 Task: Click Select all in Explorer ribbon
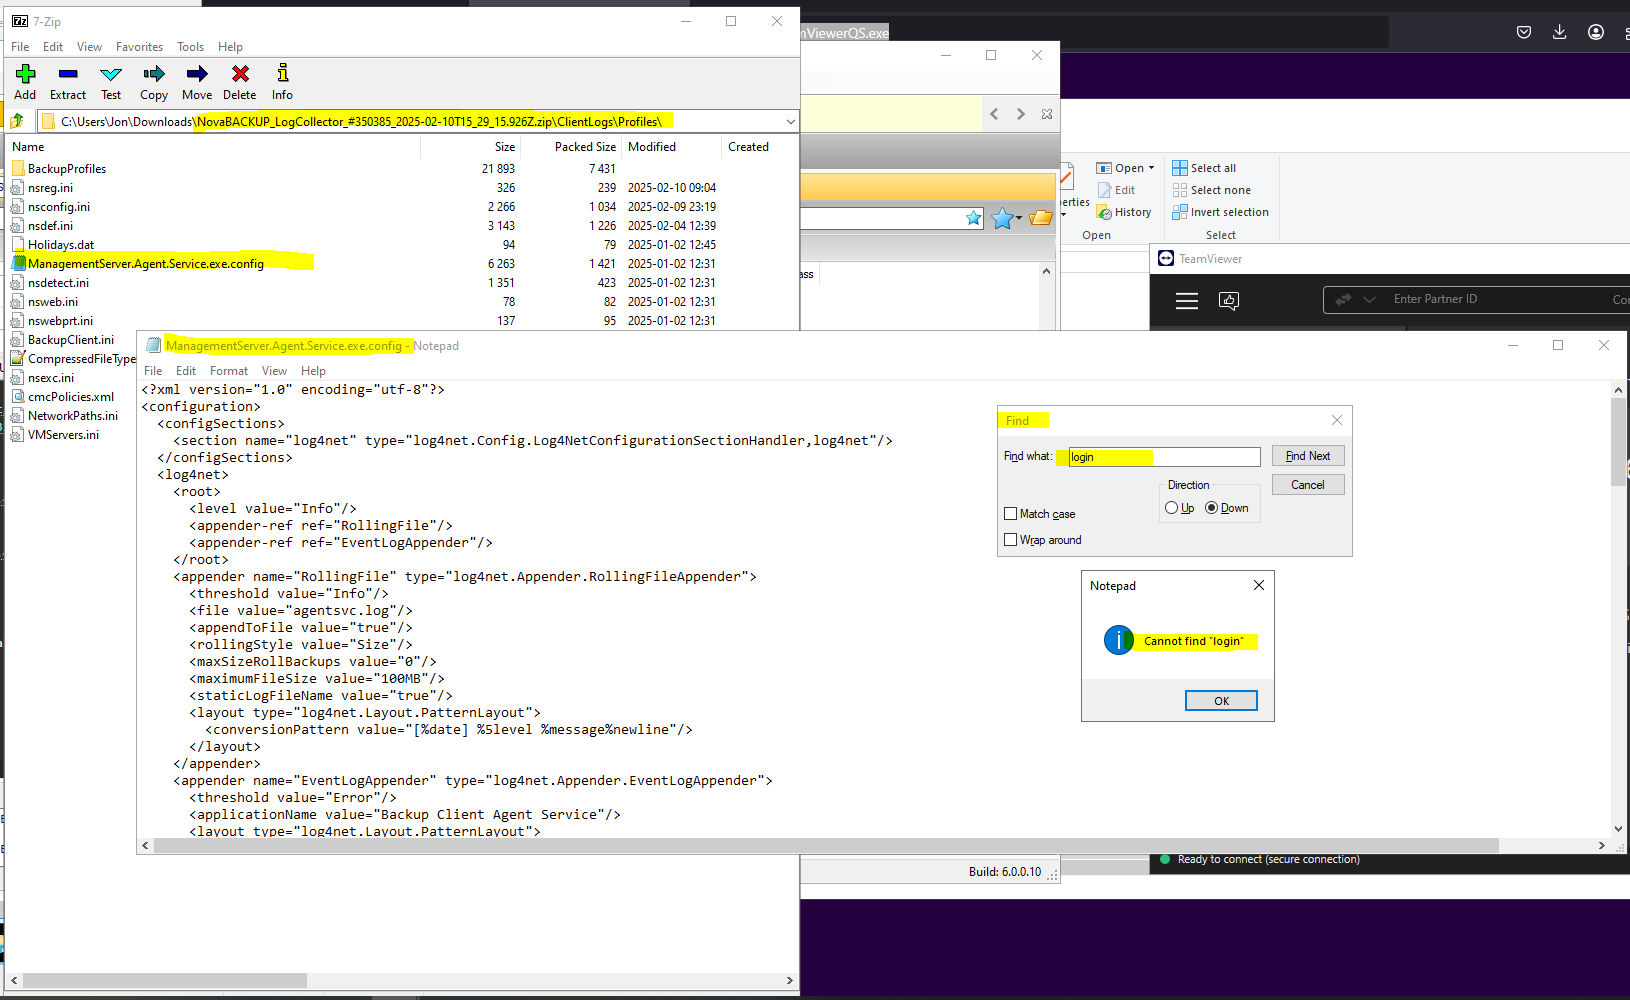[1204, 168]
